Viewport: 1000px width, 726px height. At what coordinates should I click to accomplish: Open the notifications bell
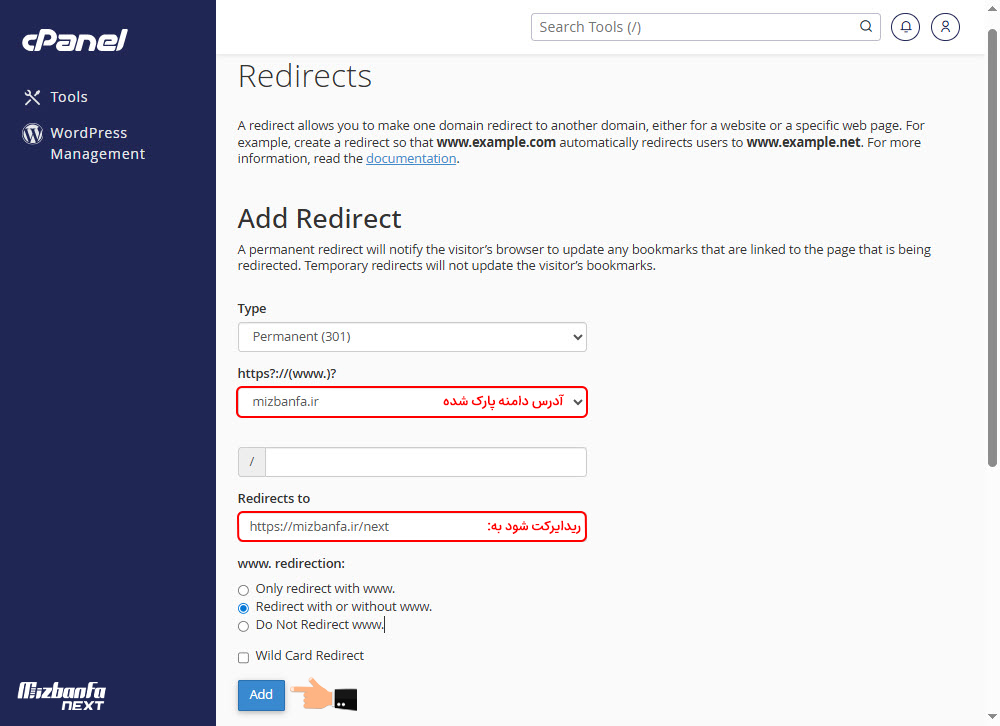(x=905, y=27)
